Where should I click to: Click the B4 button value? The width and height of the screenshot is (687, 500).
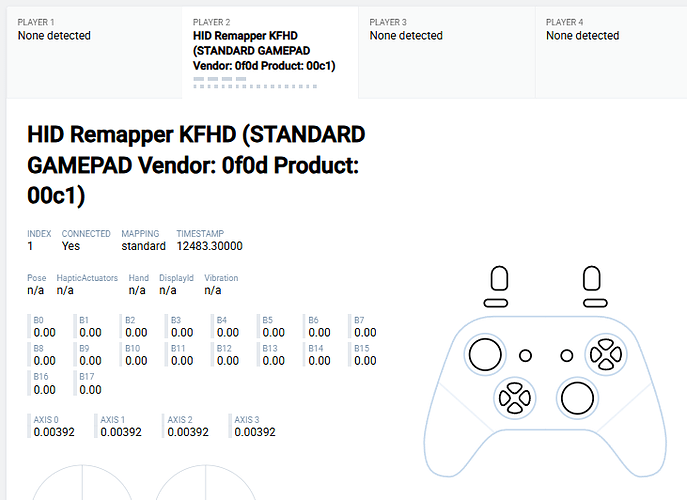[x=228, y=333]
